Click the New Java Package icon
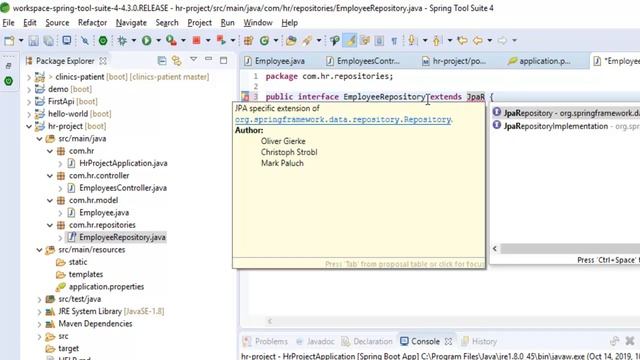Screen dimensions: 640x360 tap(248, 40)
